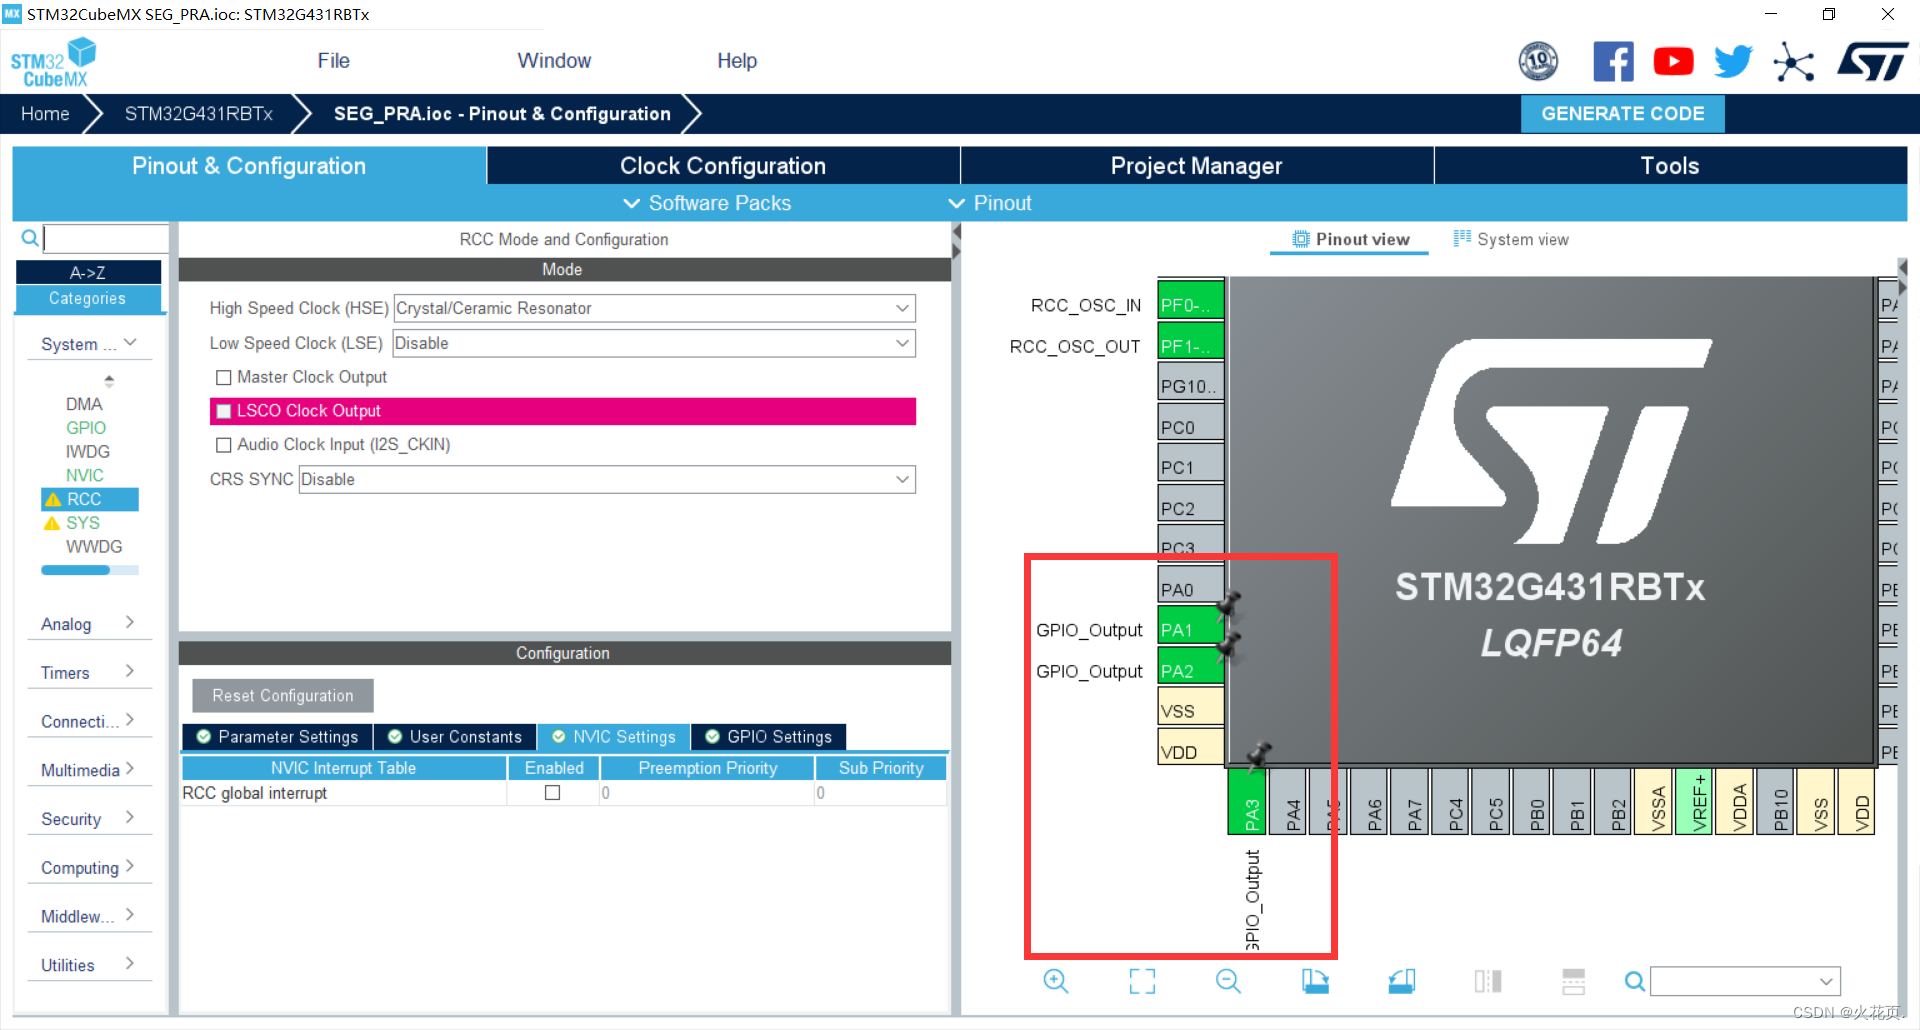The image size is (1920, 1030).
Task: Open the STM32 CubeMX logo home icon
Action: (x=53, y=62)
